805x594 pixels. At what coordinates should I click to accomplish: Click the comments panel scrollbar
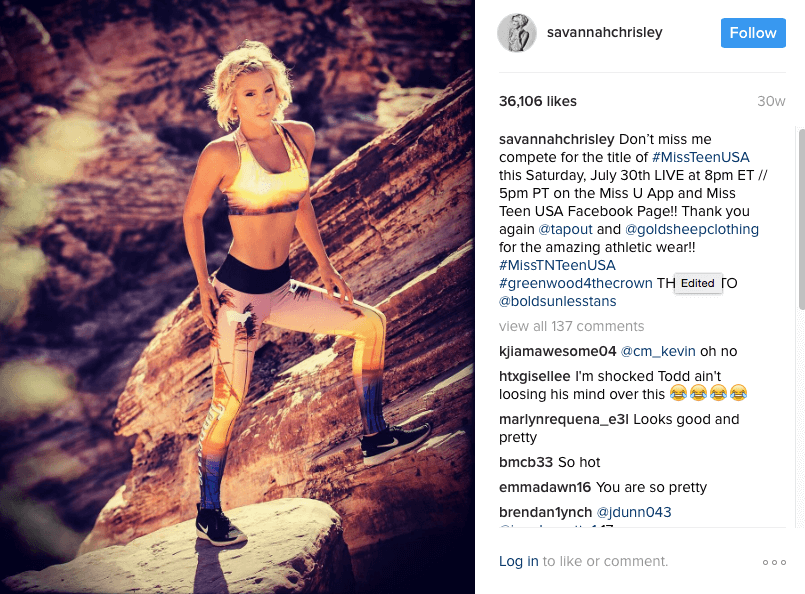(x=801, y=219)
